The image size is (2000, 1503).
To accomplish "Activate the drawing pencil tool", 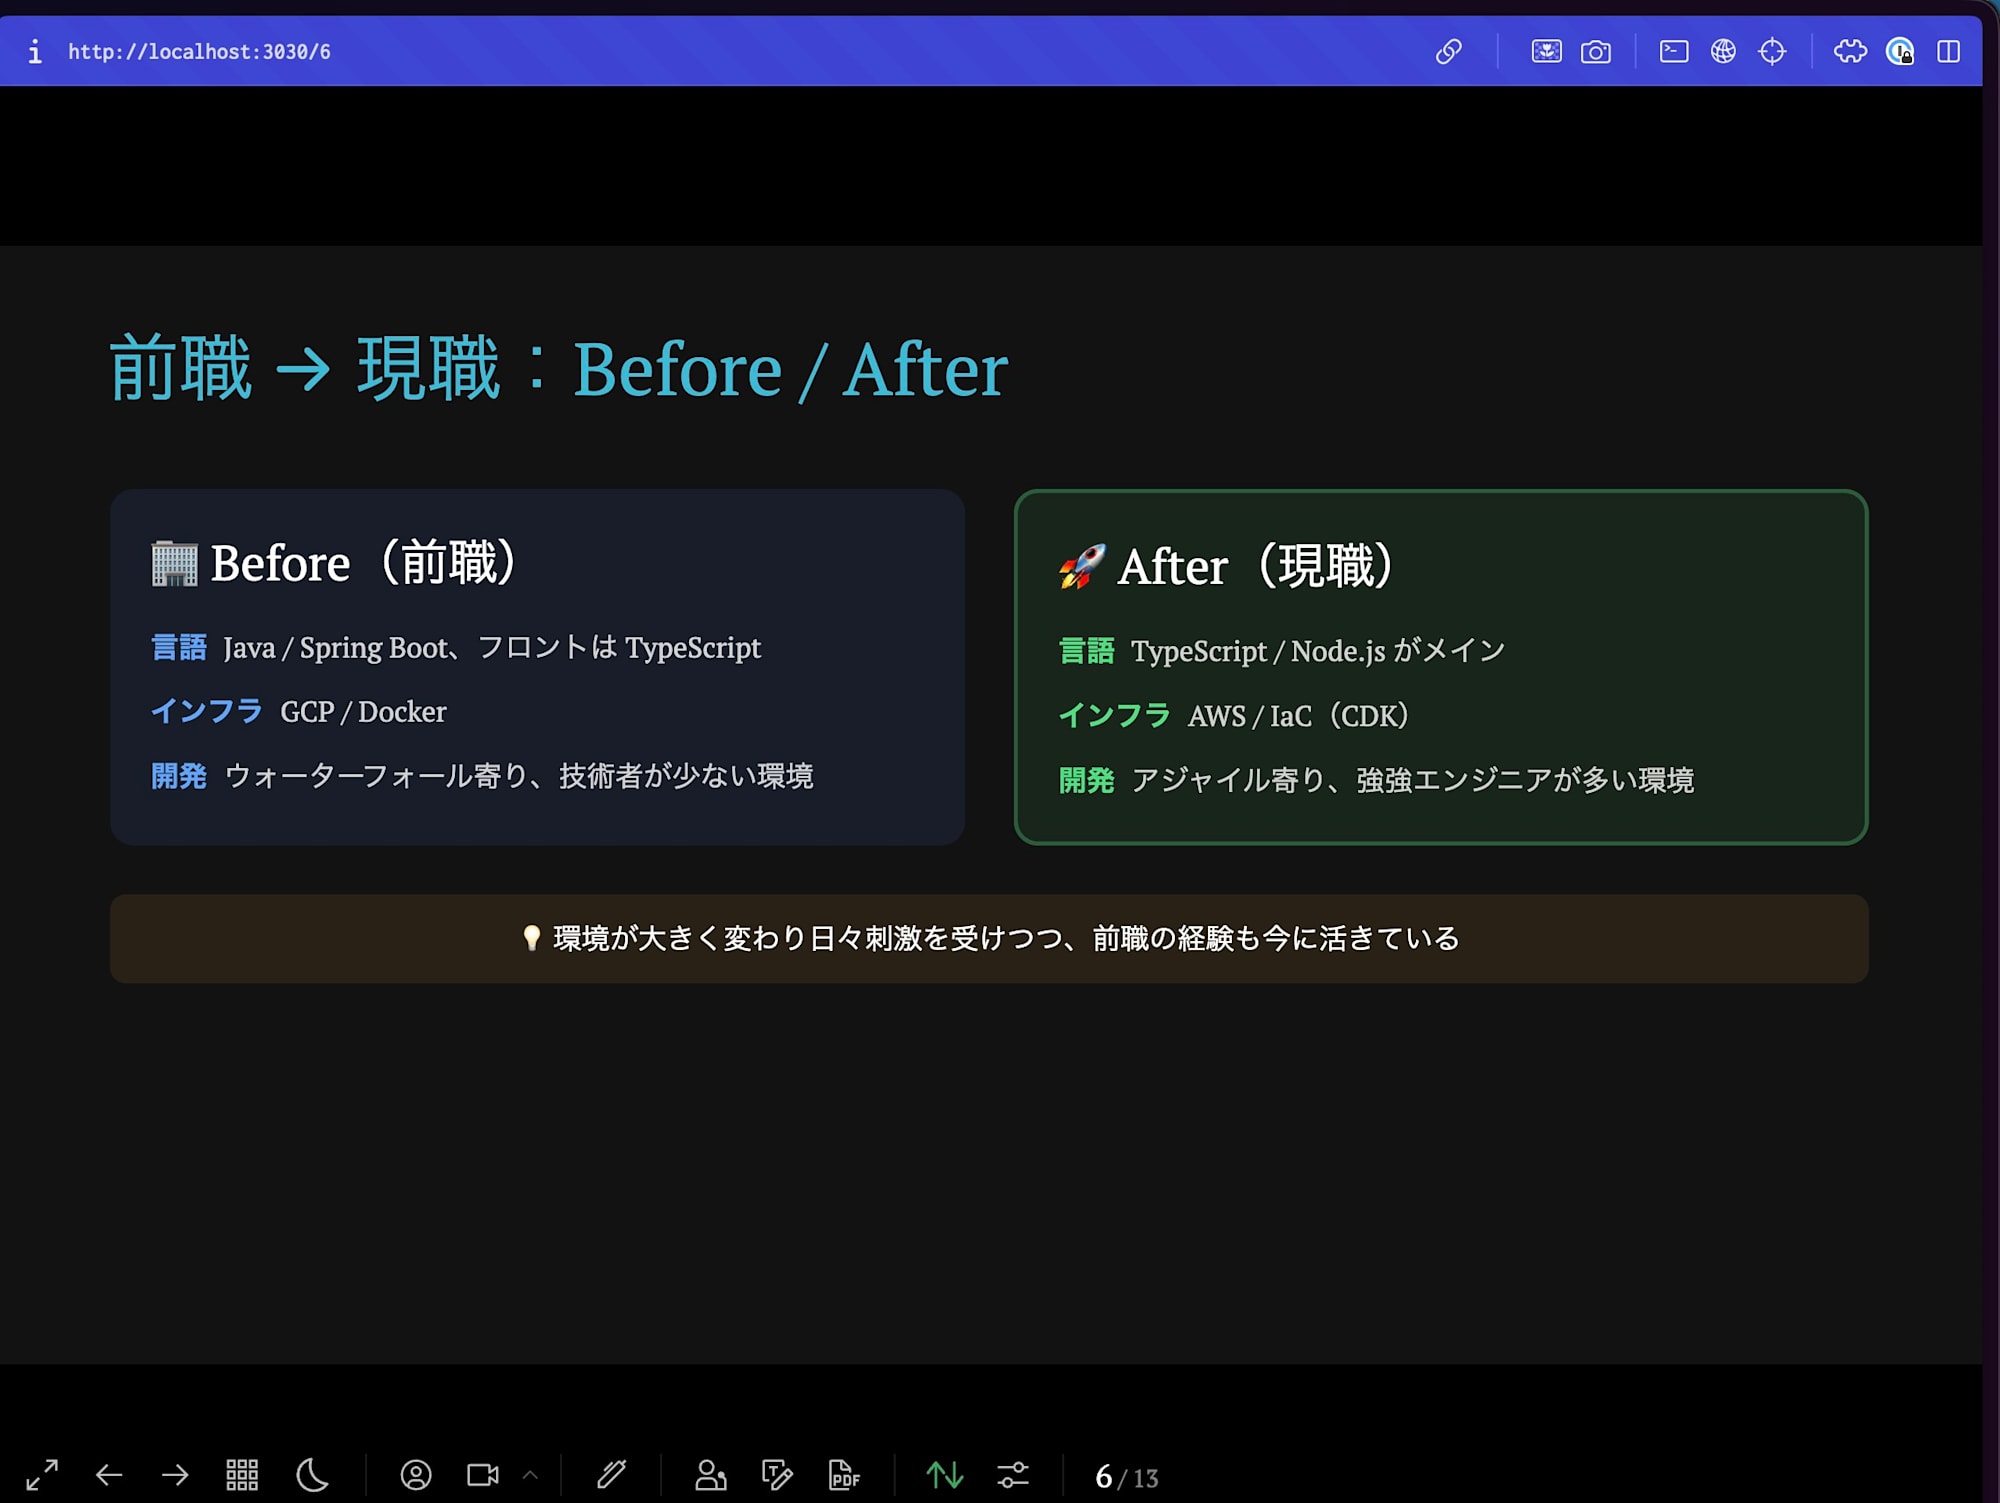I will [x=613, y=1475].
